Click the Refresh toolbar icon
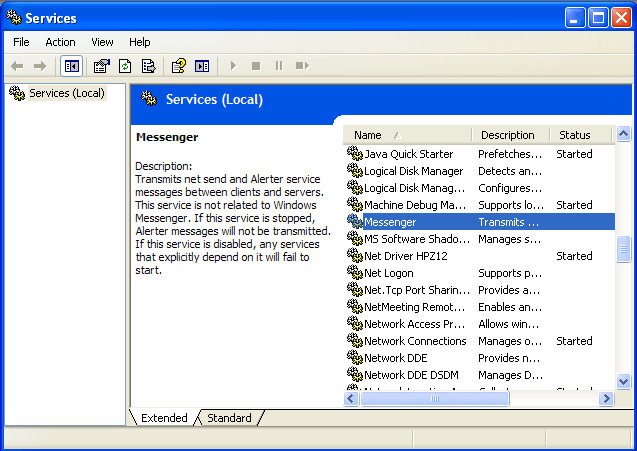 click(x=125, y=66)
